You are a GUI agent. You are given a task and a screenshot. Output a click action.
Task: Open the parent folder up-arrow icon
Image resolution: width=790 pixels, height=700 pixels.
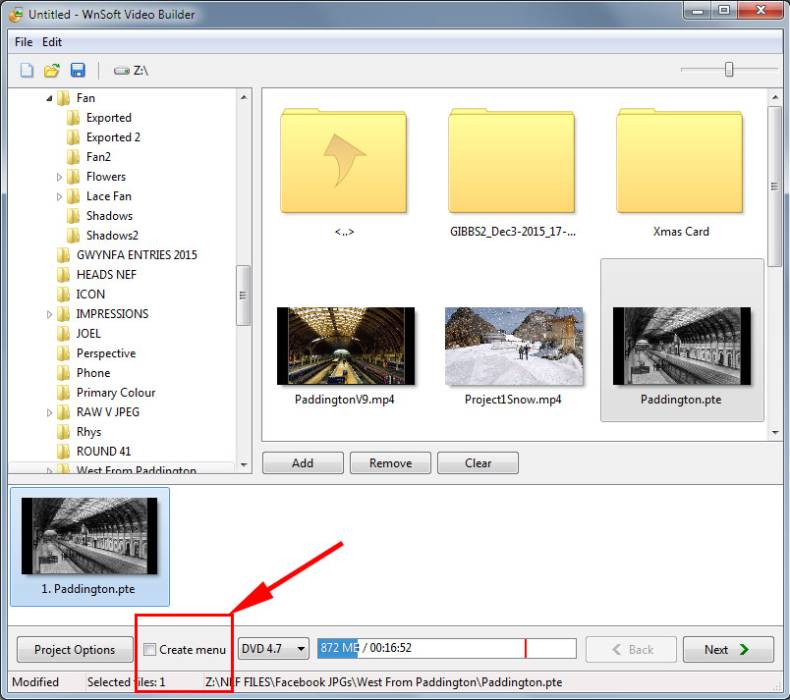pos(344,160)
